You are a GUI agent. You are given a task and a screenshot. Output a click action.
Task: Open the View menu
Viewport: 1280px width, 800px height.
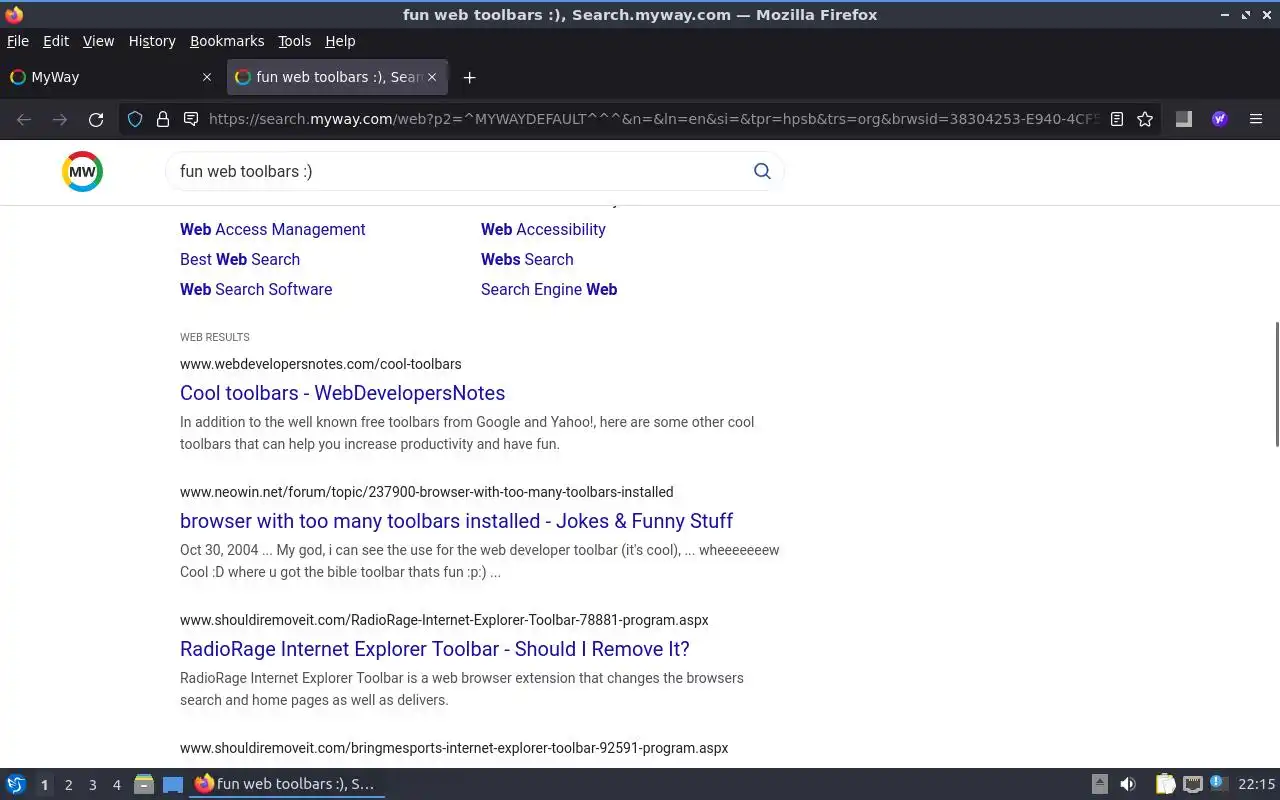pyautogui.click(x=98, y=41)
